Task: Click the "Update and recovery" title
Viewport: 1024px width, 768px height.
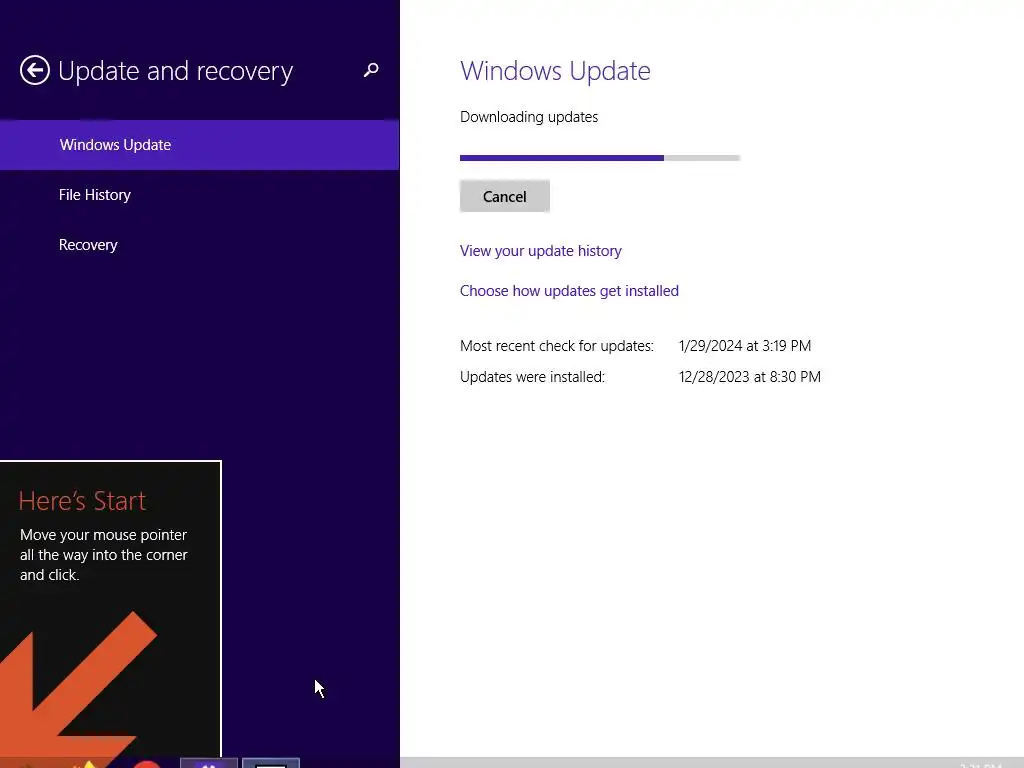Action: [176, 71]
